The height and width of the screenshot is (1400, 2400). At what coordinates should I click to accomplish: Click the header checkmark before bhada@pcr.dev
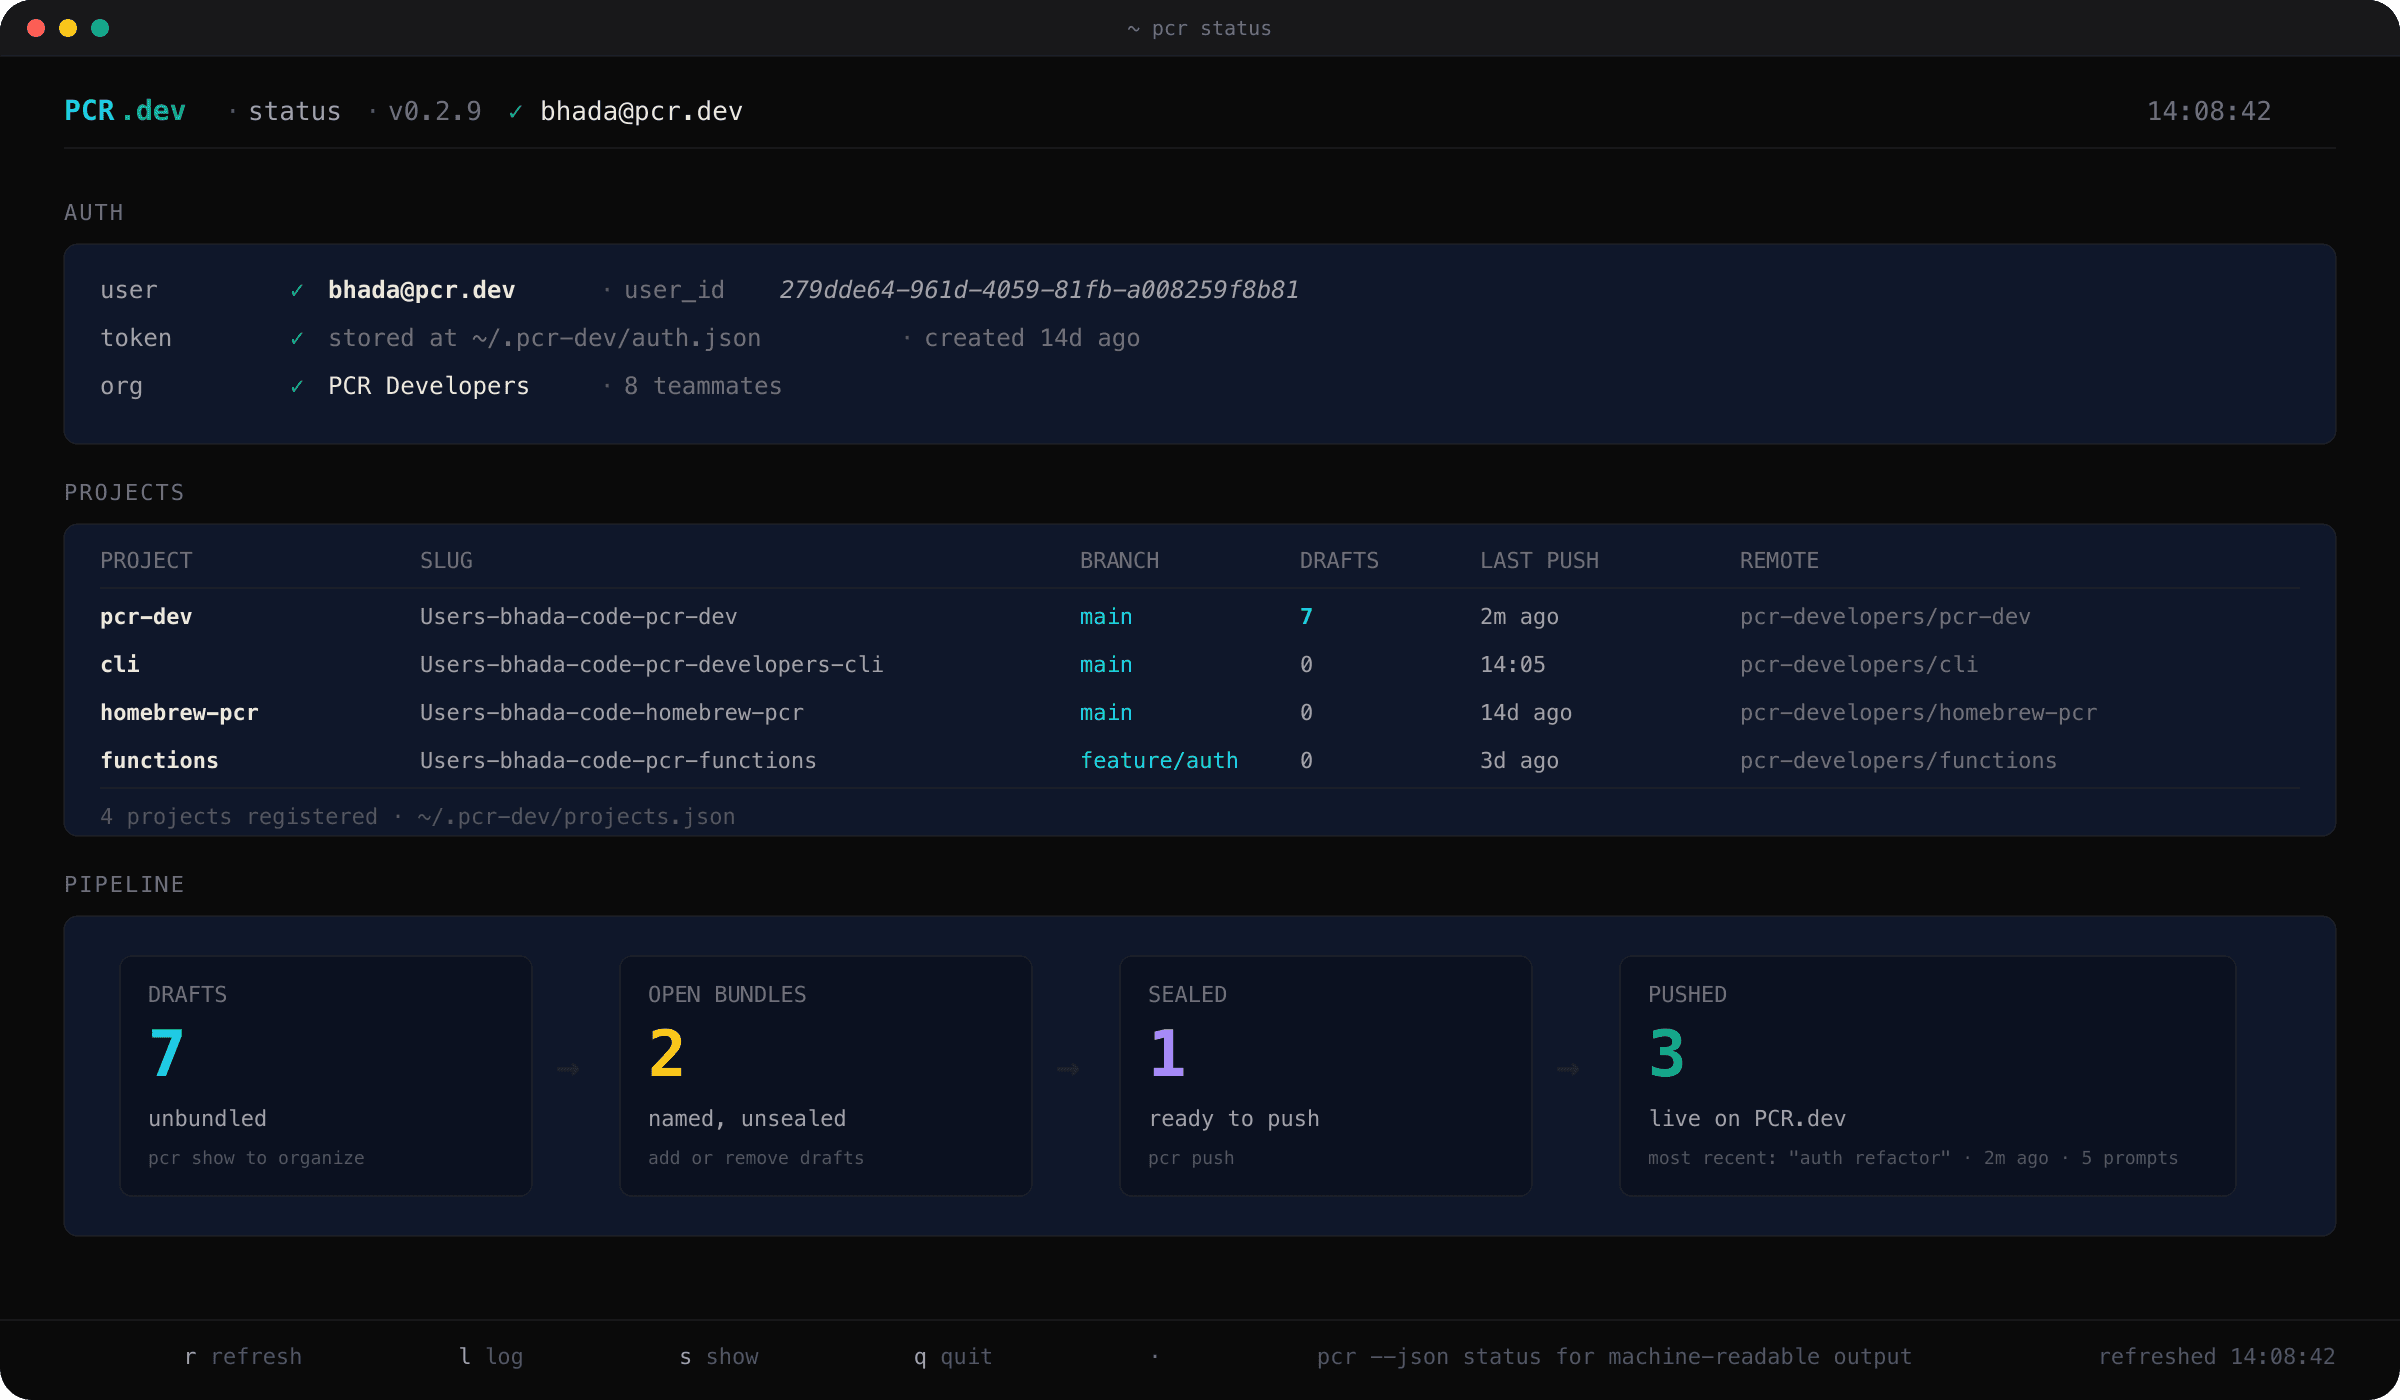(x=515, y=112)
